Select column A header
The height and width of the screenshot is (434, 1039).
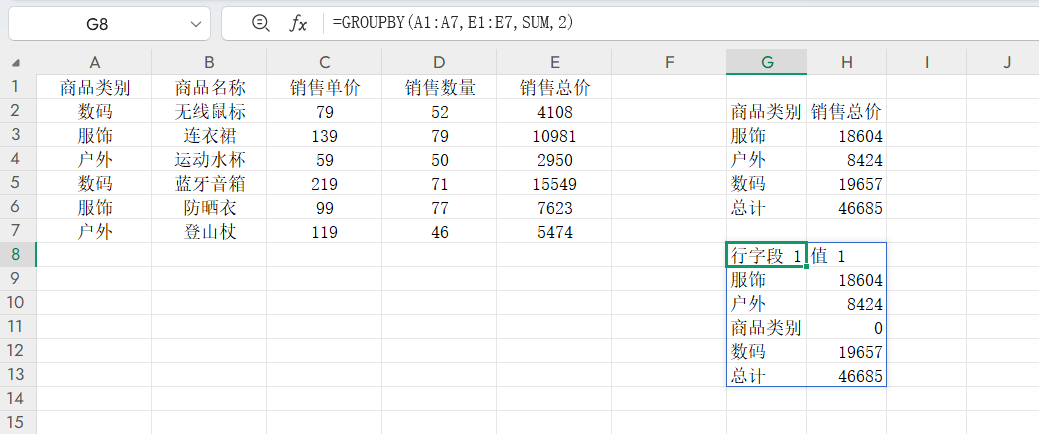95,62
